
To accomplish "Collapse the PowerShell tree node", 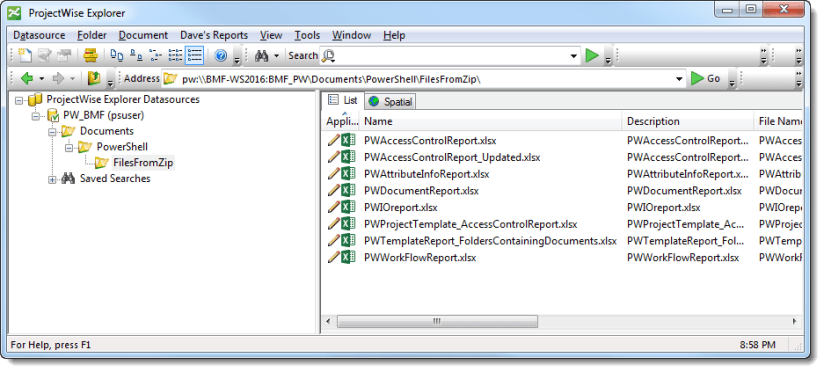I will pyautogui.click(x=68, y=147).
